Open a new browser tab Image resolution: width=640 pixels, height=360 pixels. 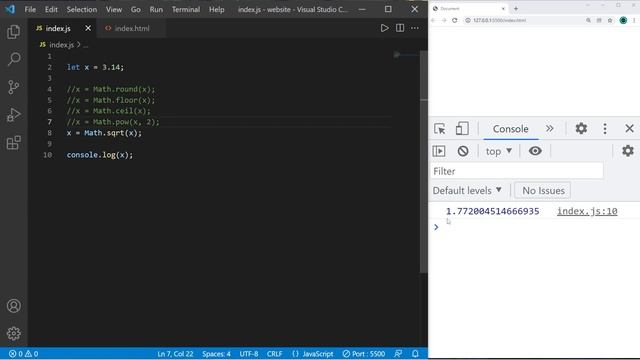[x=516, y=8]
